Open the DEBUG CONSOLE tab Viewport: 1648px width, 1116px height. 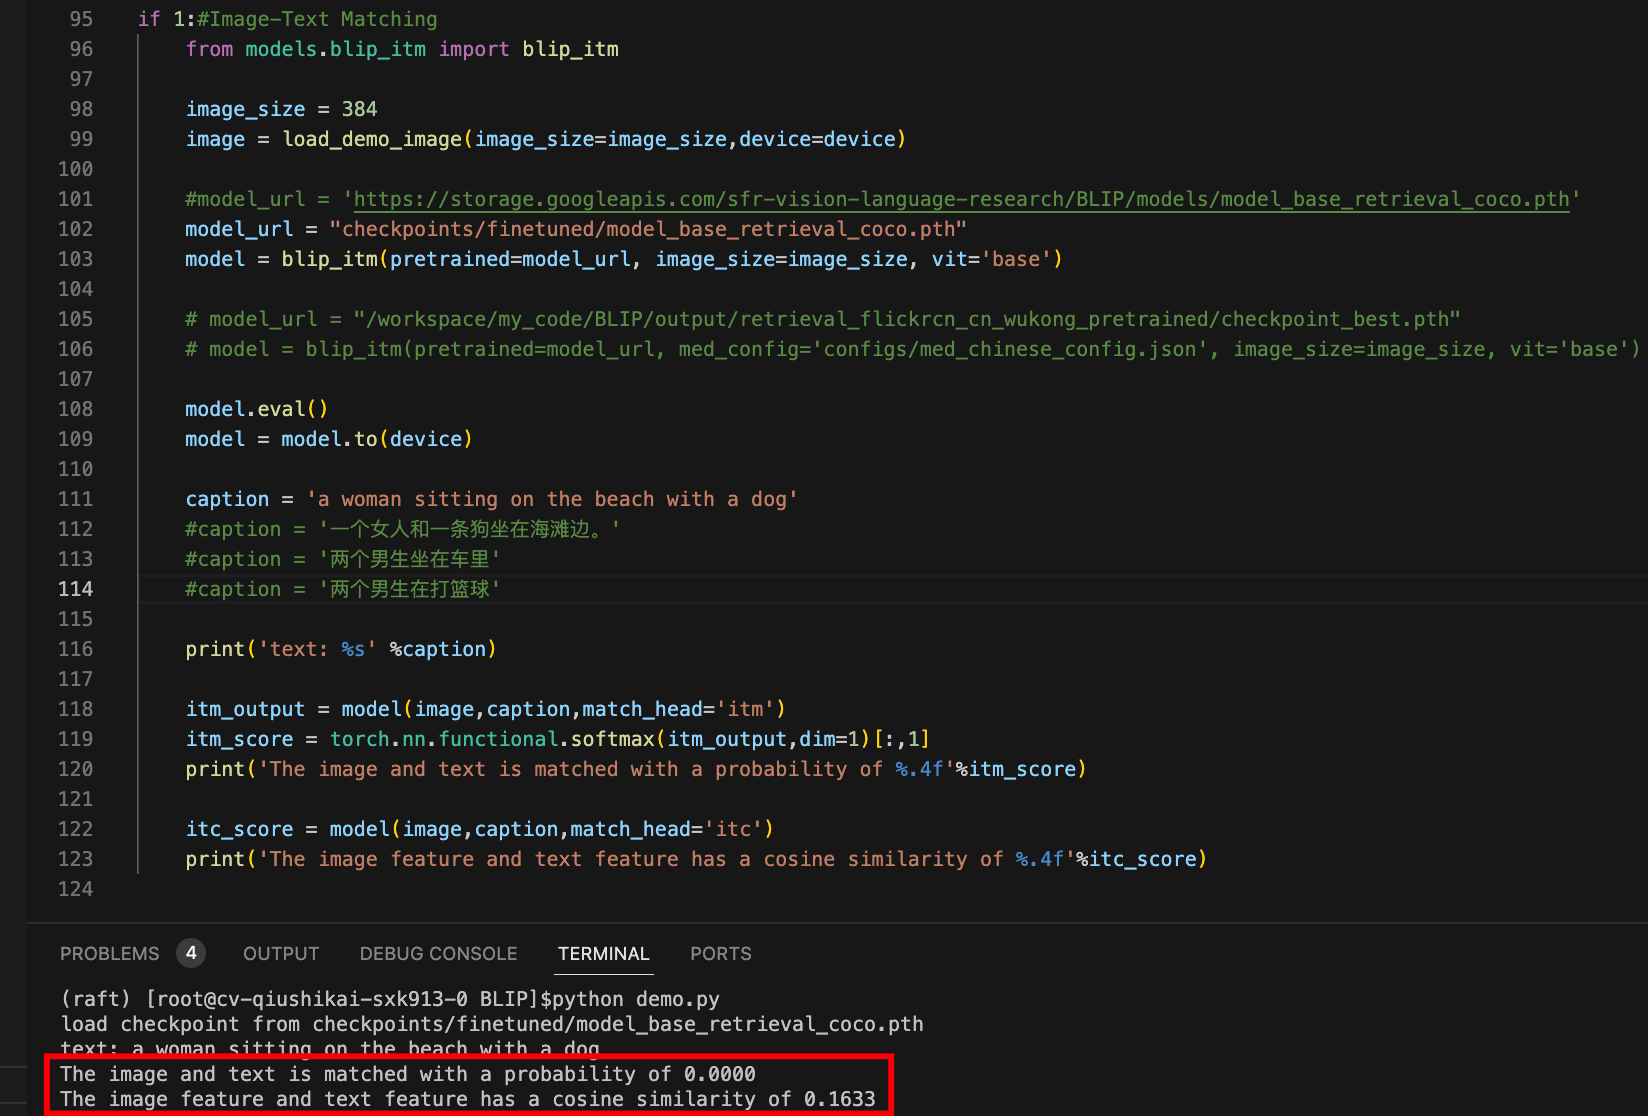tap(438, 953)
